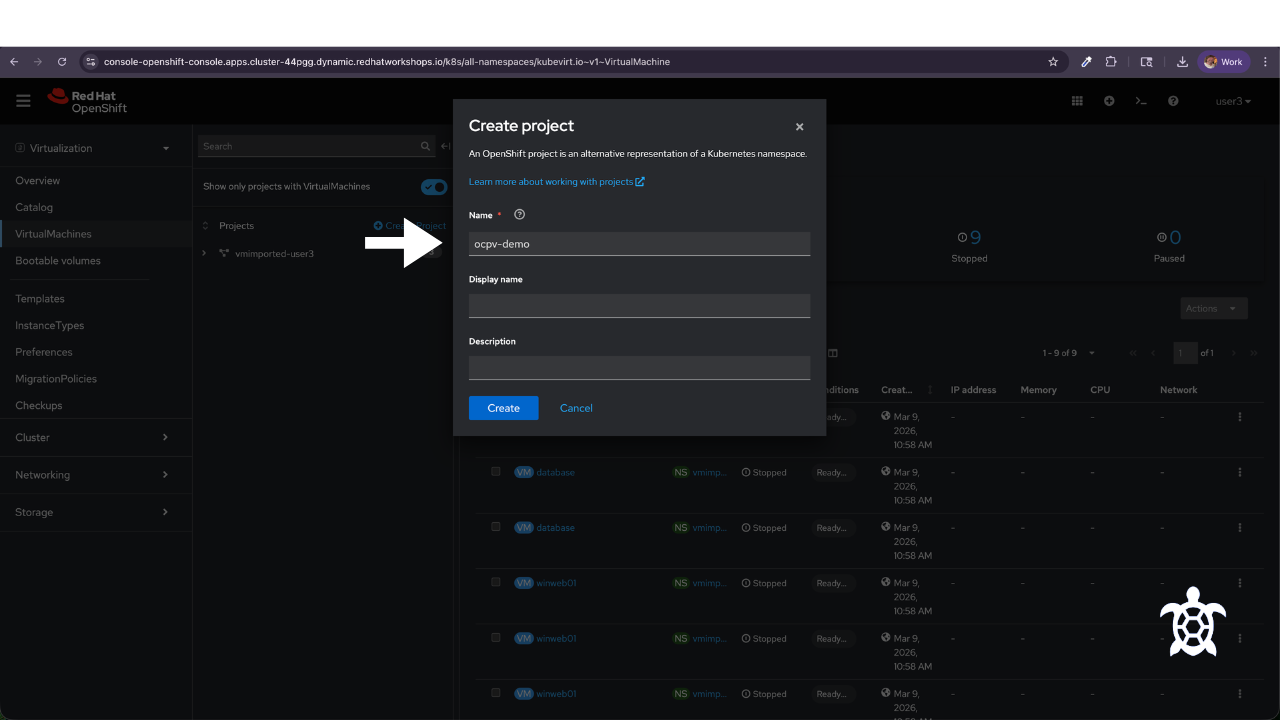Open Templates in the sidebar
The height and width of the screenshot is (720, 1280).
40,299
